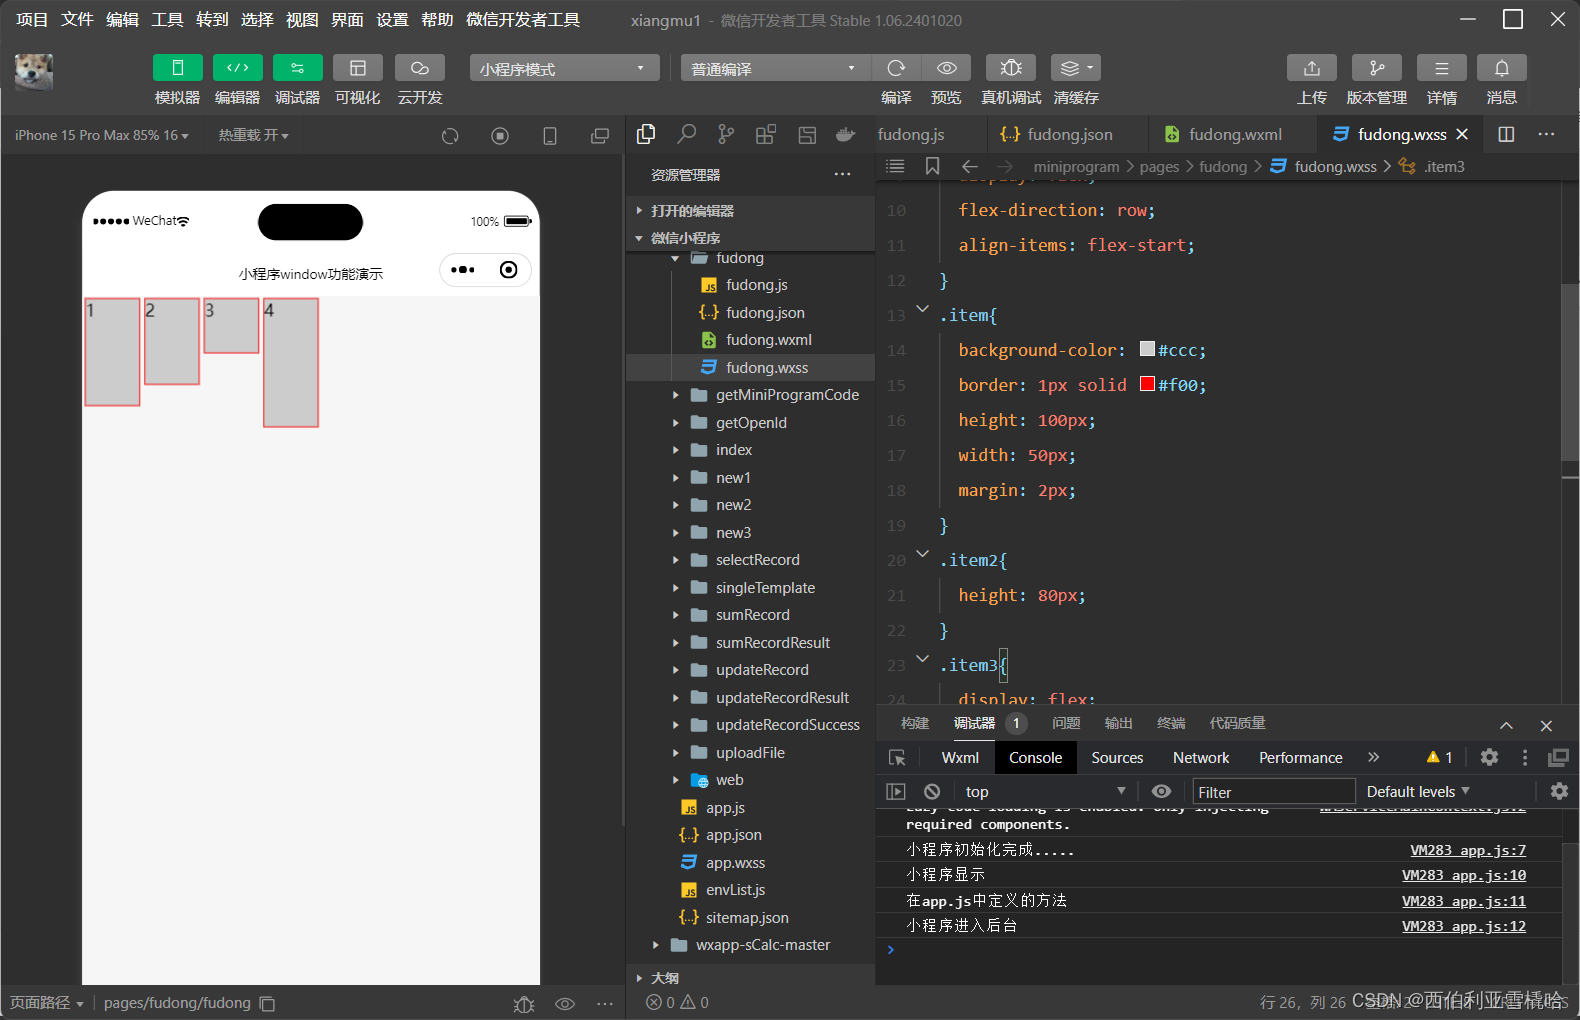
Task: Toggle the bookmark icon in breadcrumb bar
Action: pyautogui.click(x=932, y=166)
